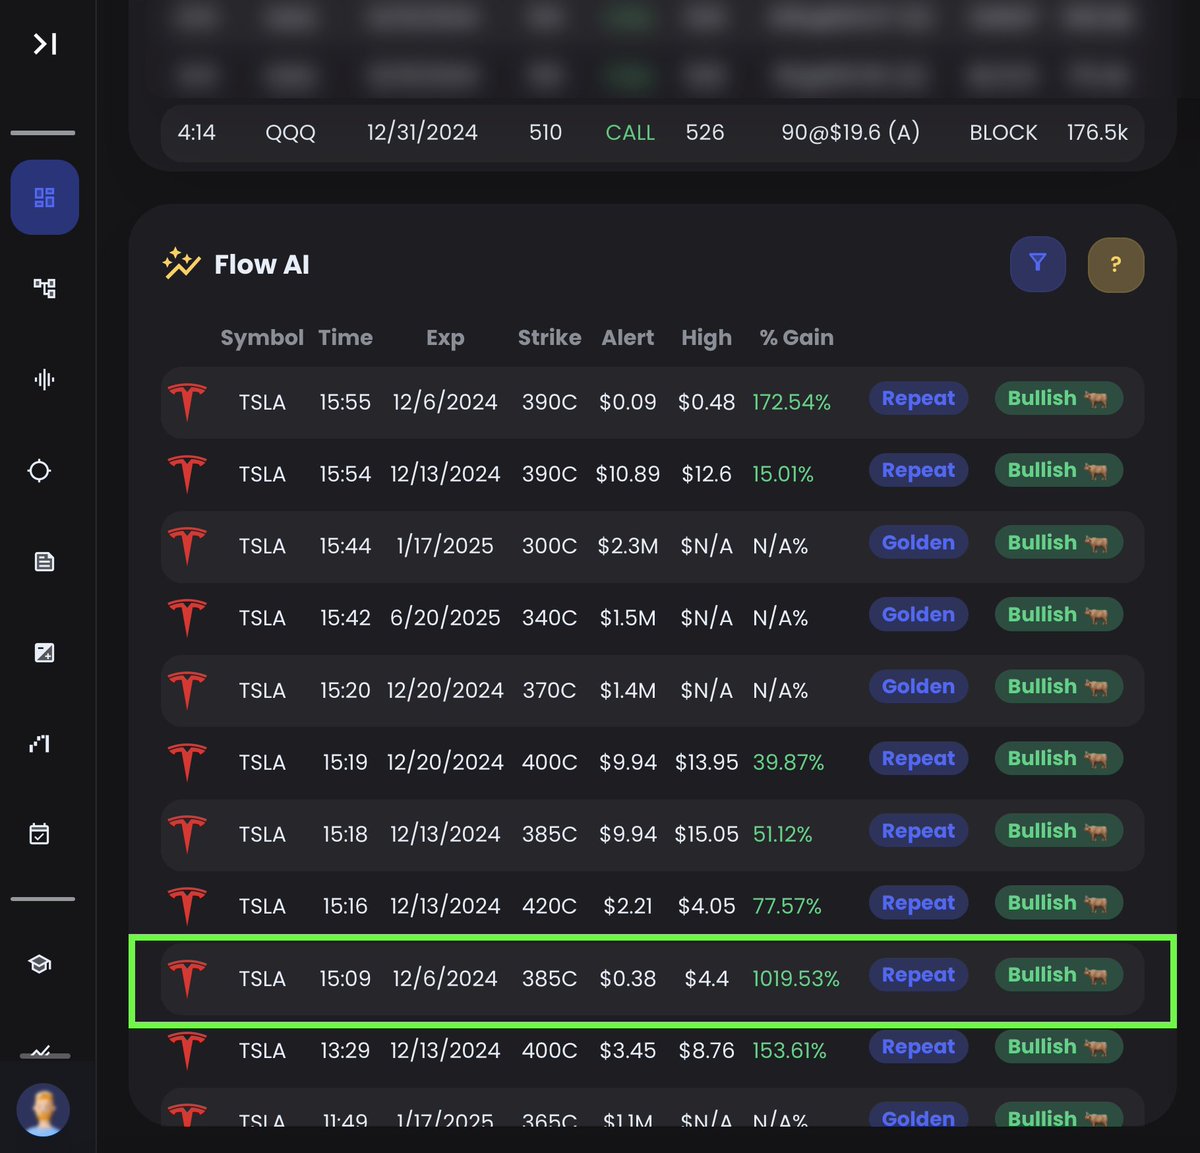Viewport: 1200px width, 1153px height.
Task: Open the document news icon in sidebar
Action: (44, 561)
